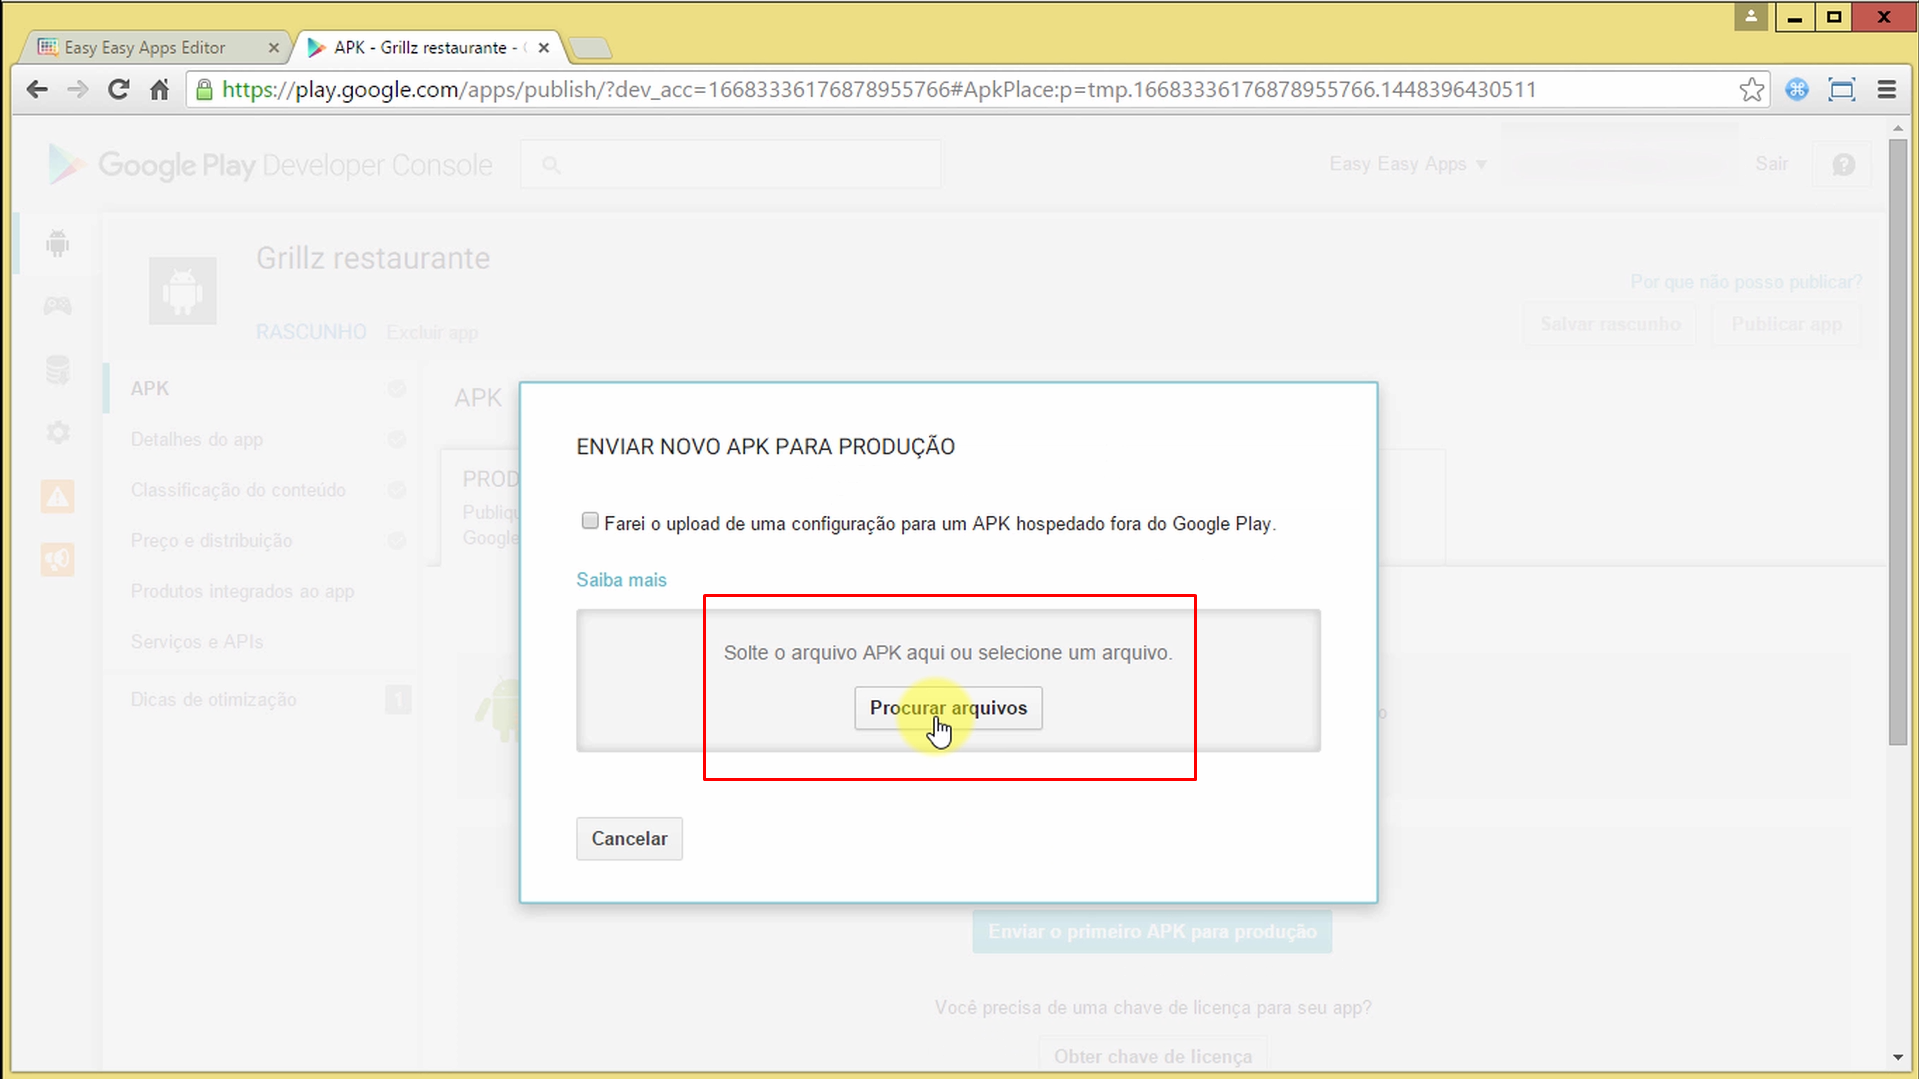Switch to Easy Easy Apps Editor tab

click(x=145, y=47)
